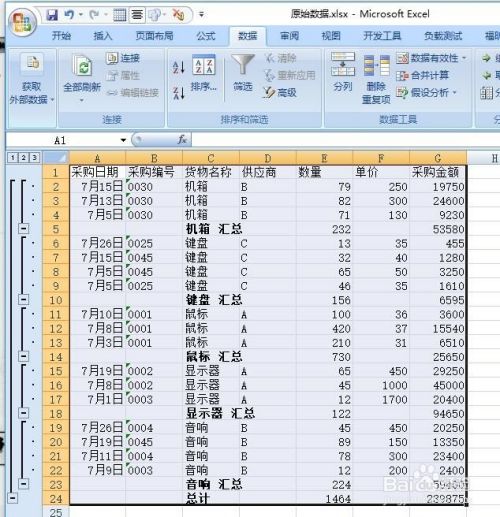Collapse the 键盘 汇总 group minus button
The image size is (500, 517).
click(23, 299)
